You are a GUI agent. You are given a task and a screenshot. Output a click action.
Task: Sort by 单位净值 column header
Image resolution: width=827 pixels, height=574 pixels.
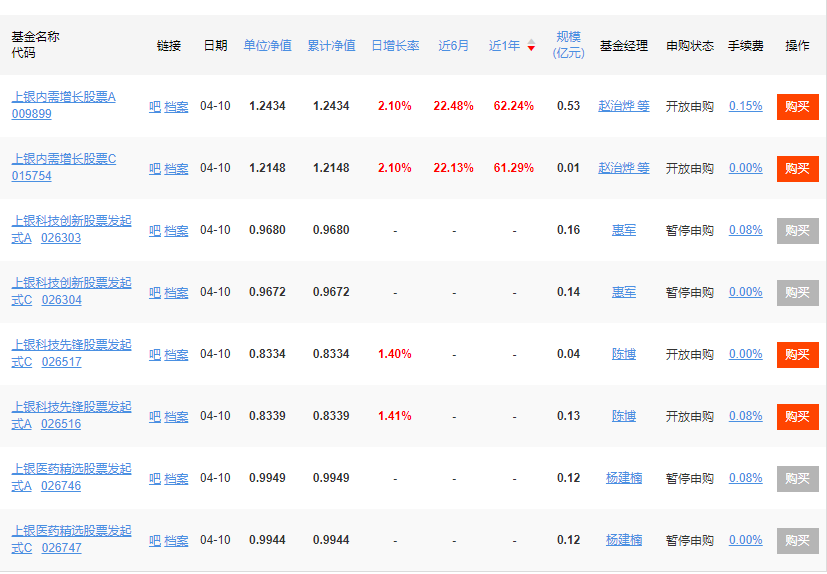pos(267,45)
